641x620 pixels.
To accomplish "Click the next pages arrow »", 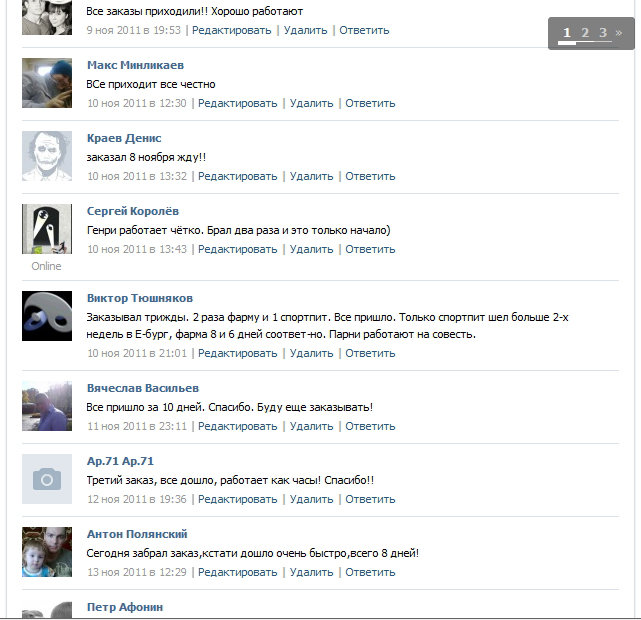I will tap(619, 32).
